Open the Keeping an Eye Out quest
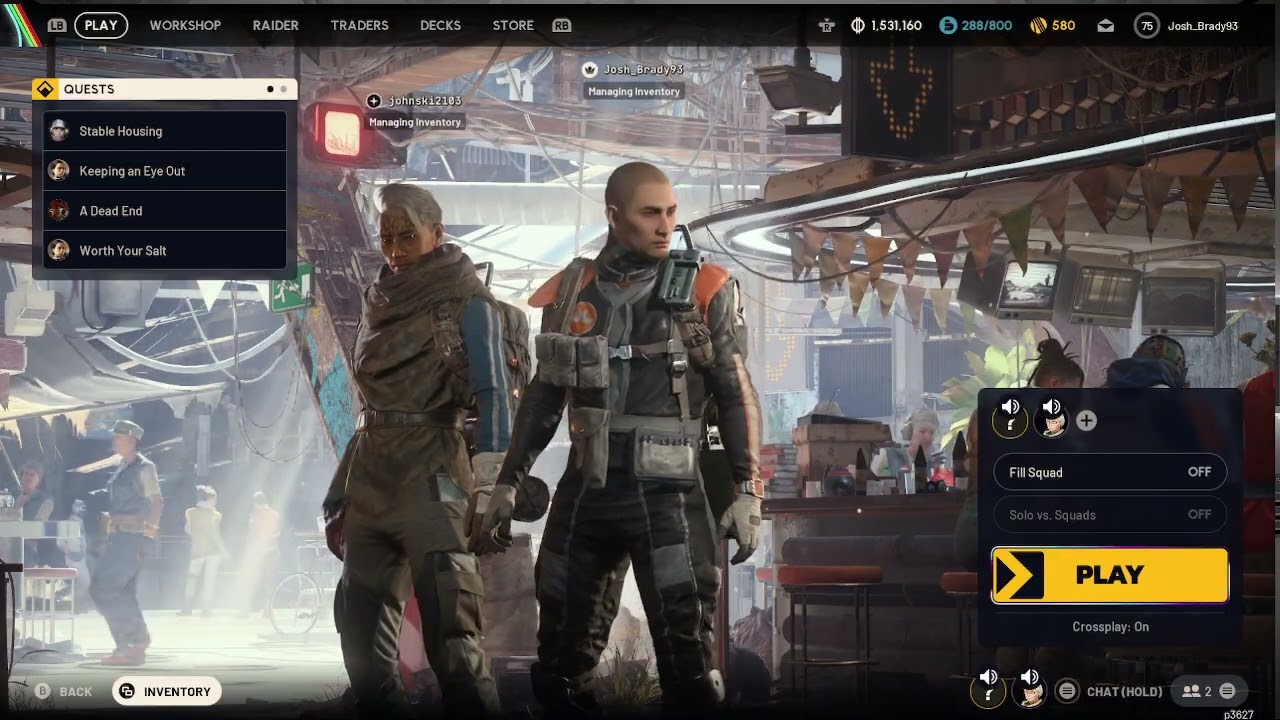This screenshot has height=720, width=1280. 165,171
